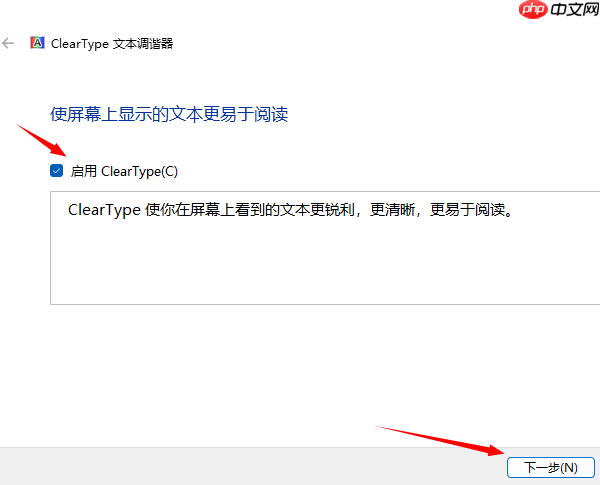Screen dimensions: 600x485
Task: Click the ClearType description text in the box
Action: click(290, 210)
